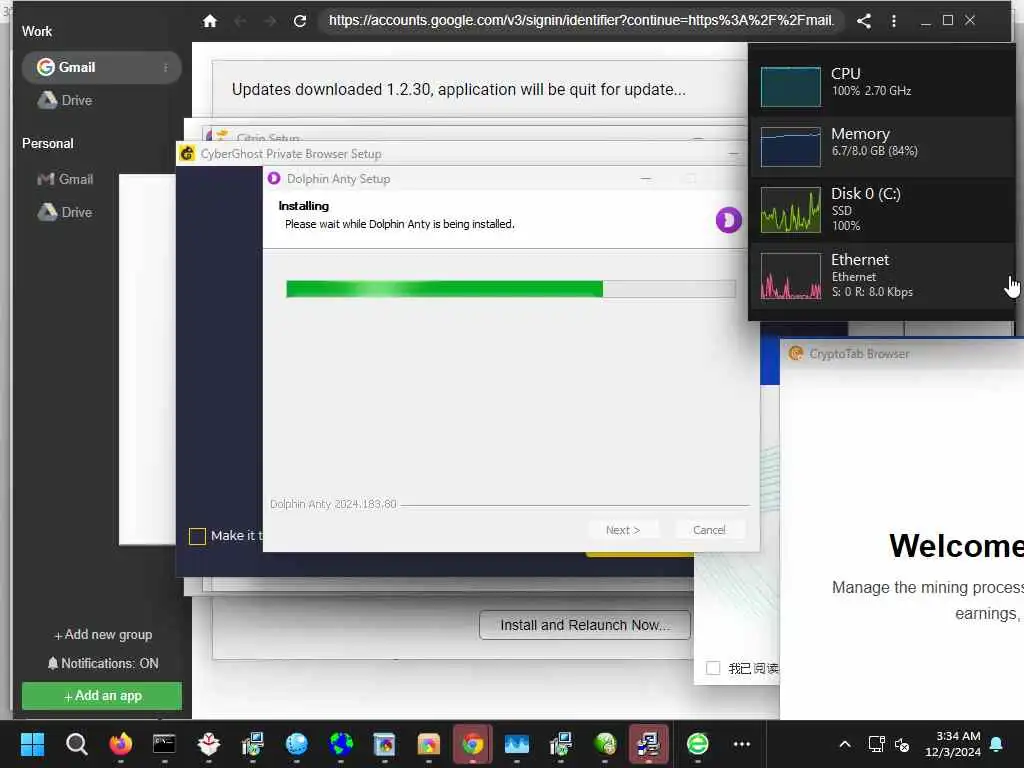Select Gmail under the Work group

[x=102, y=67]
